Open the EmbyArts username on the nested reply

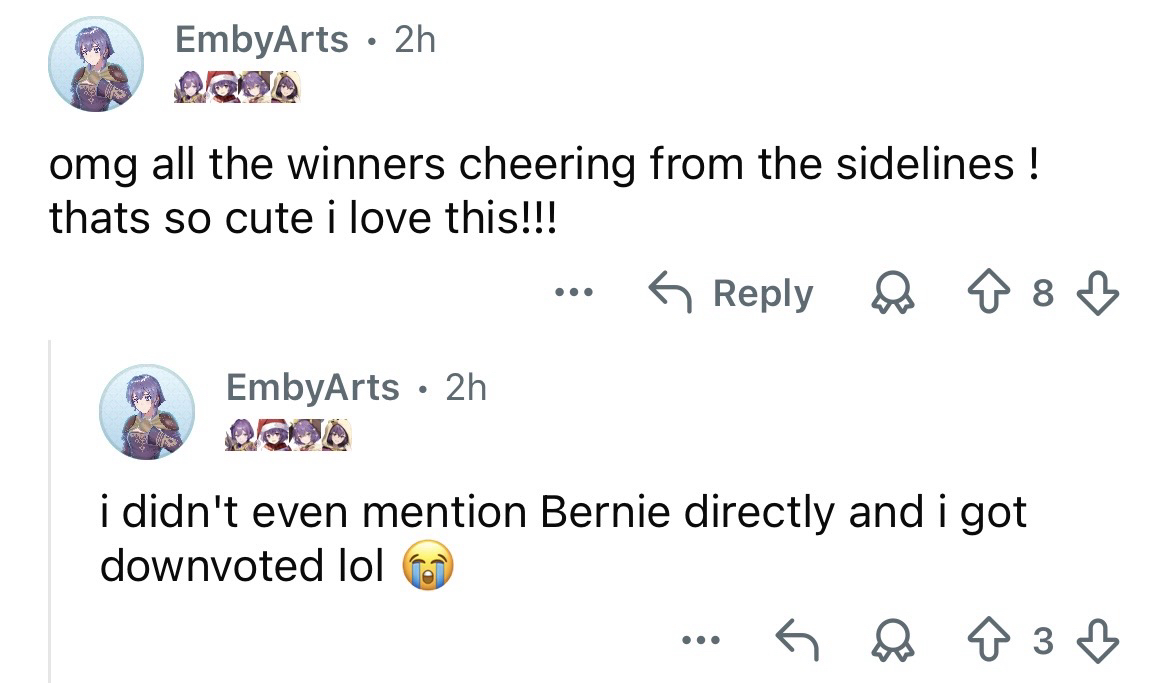312,387
